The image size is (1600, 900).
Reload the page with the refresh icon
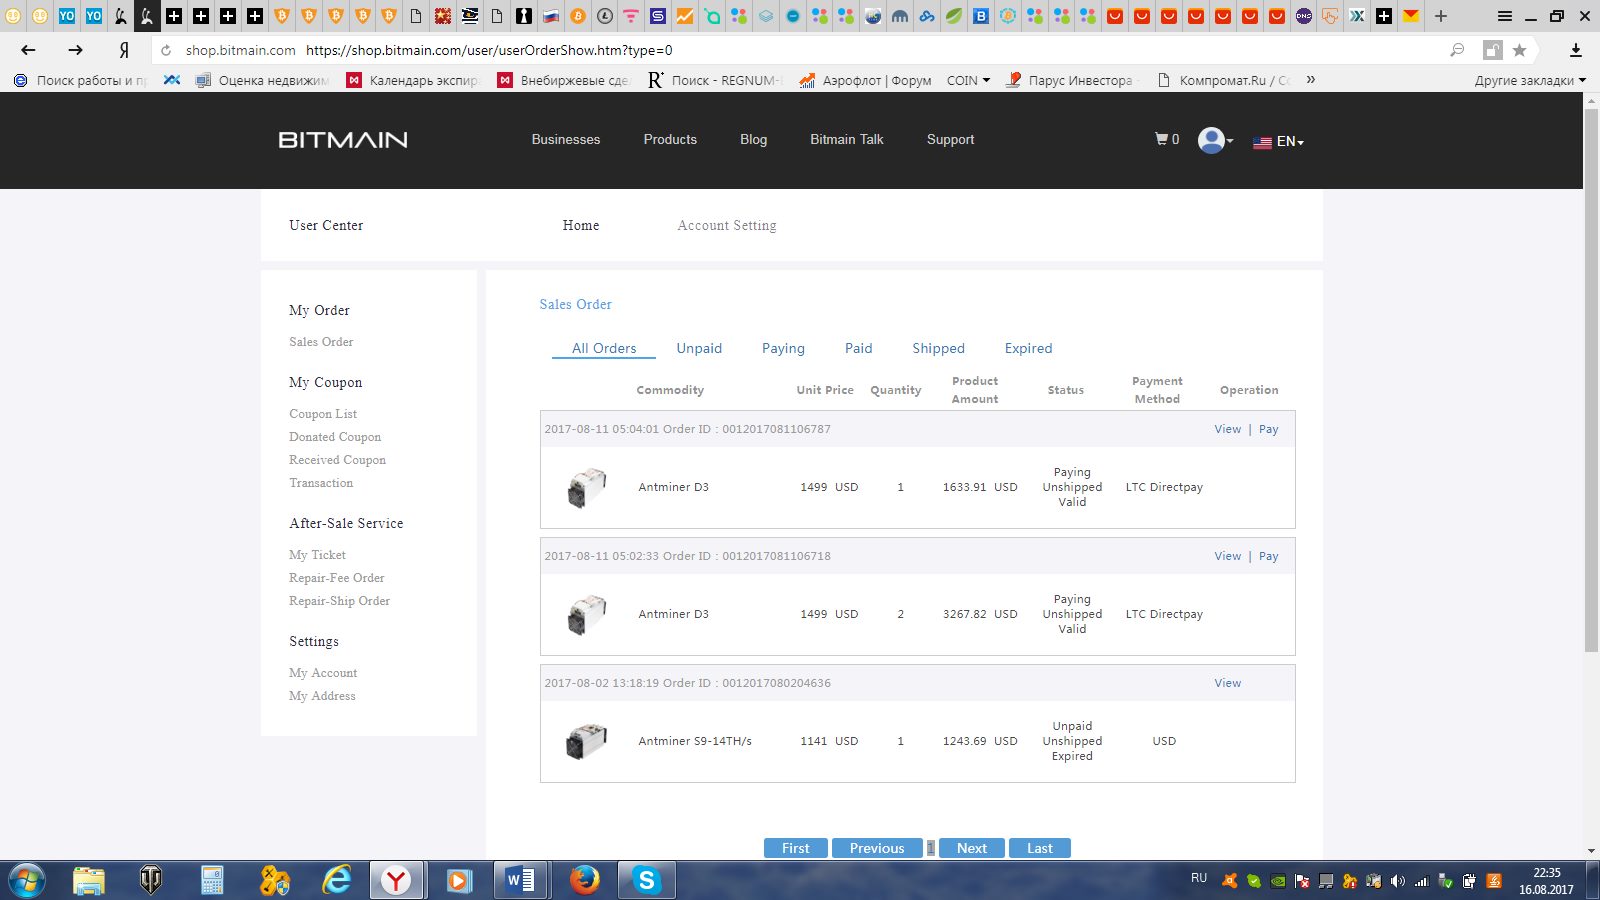[x=166, y=50]
